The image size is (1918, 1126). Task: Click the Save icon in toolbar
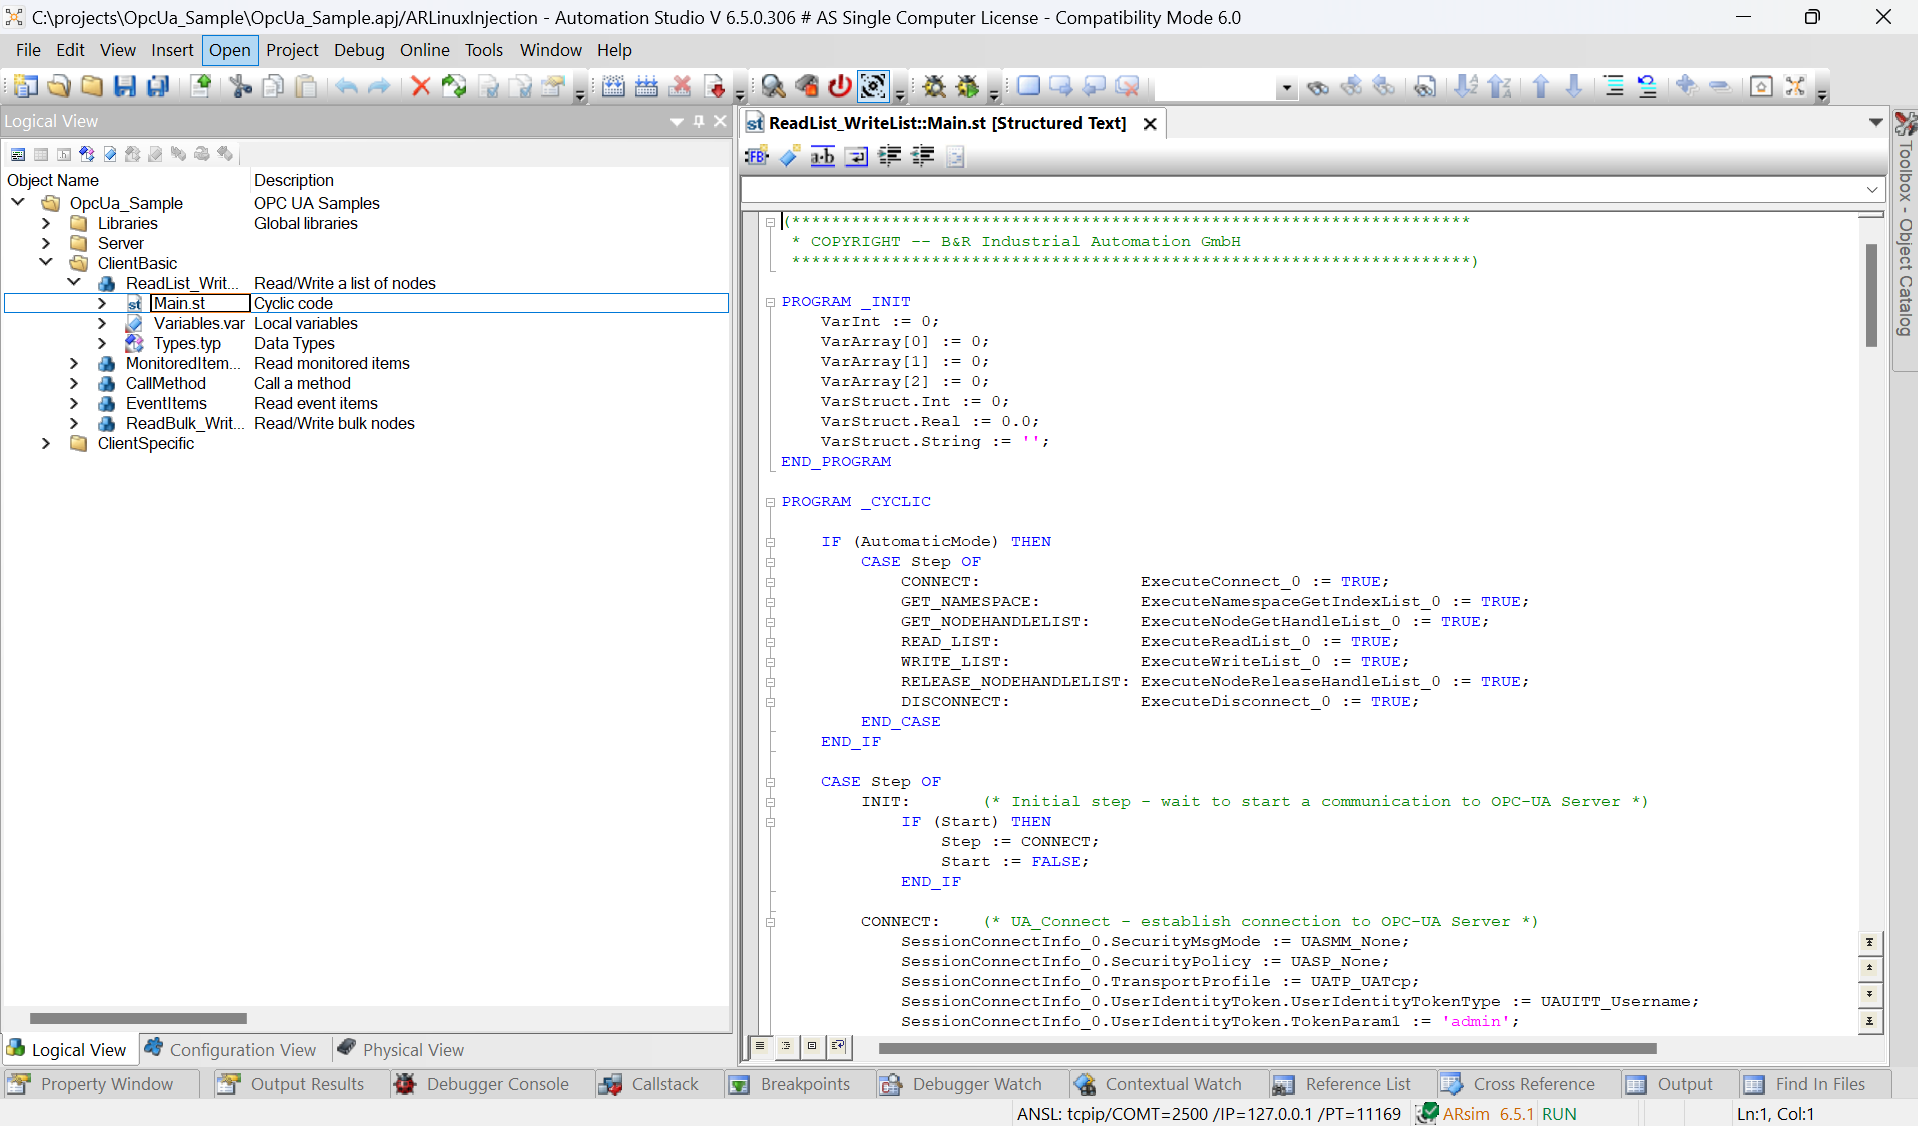(x=124, y=86)
